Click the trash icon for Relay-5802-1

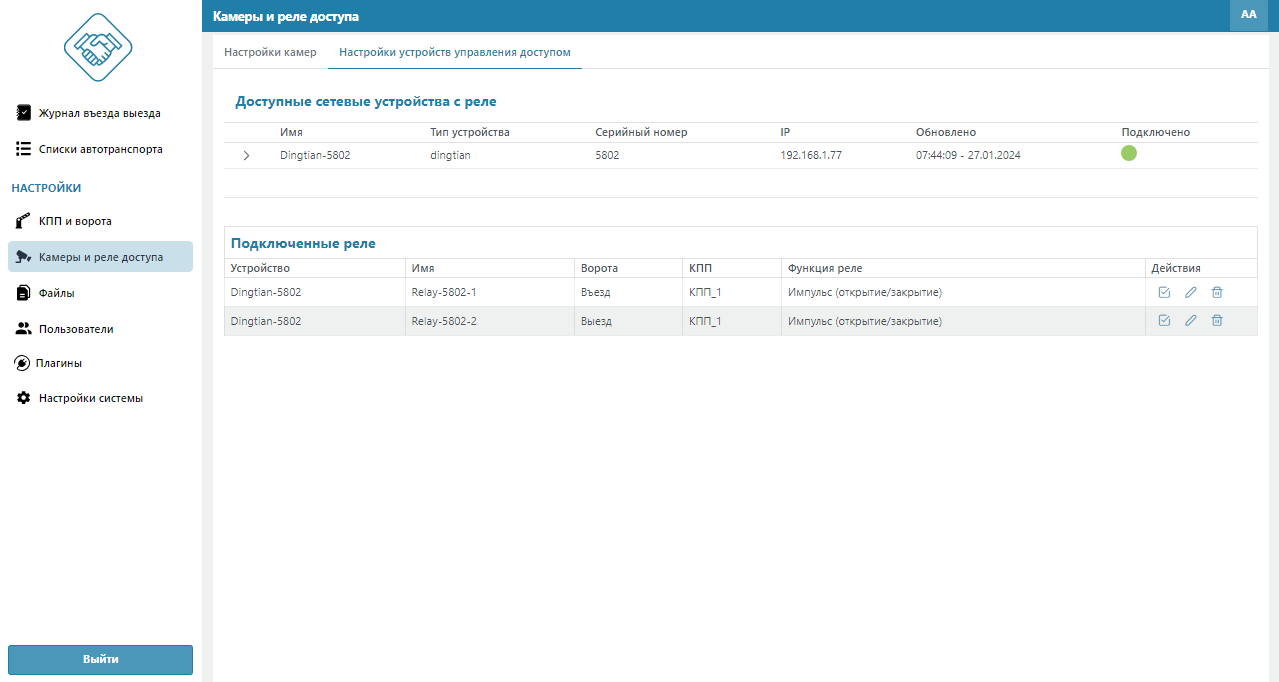point(1217,292)
